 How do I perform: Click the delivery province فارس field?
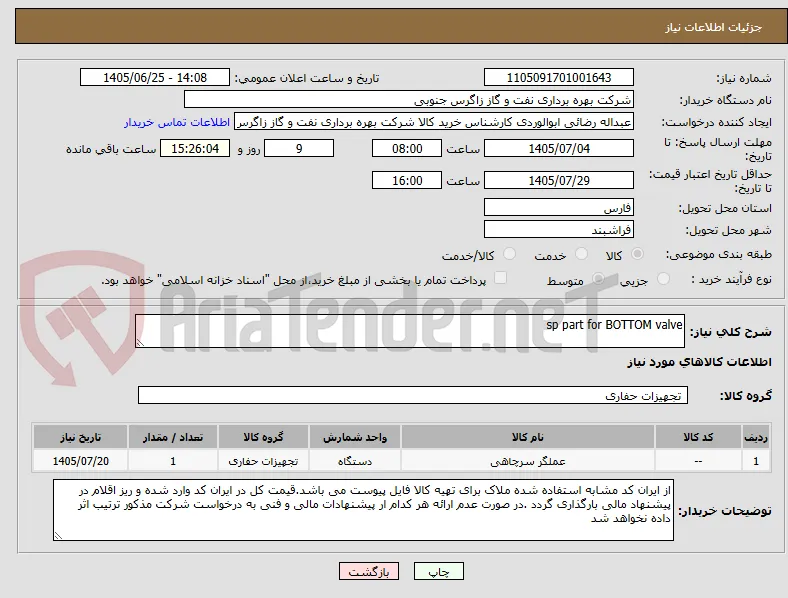click(559, 208)
